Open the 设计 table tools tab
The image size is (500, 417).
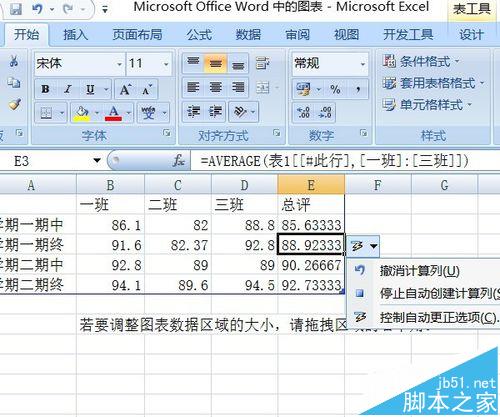click(471, 34)
